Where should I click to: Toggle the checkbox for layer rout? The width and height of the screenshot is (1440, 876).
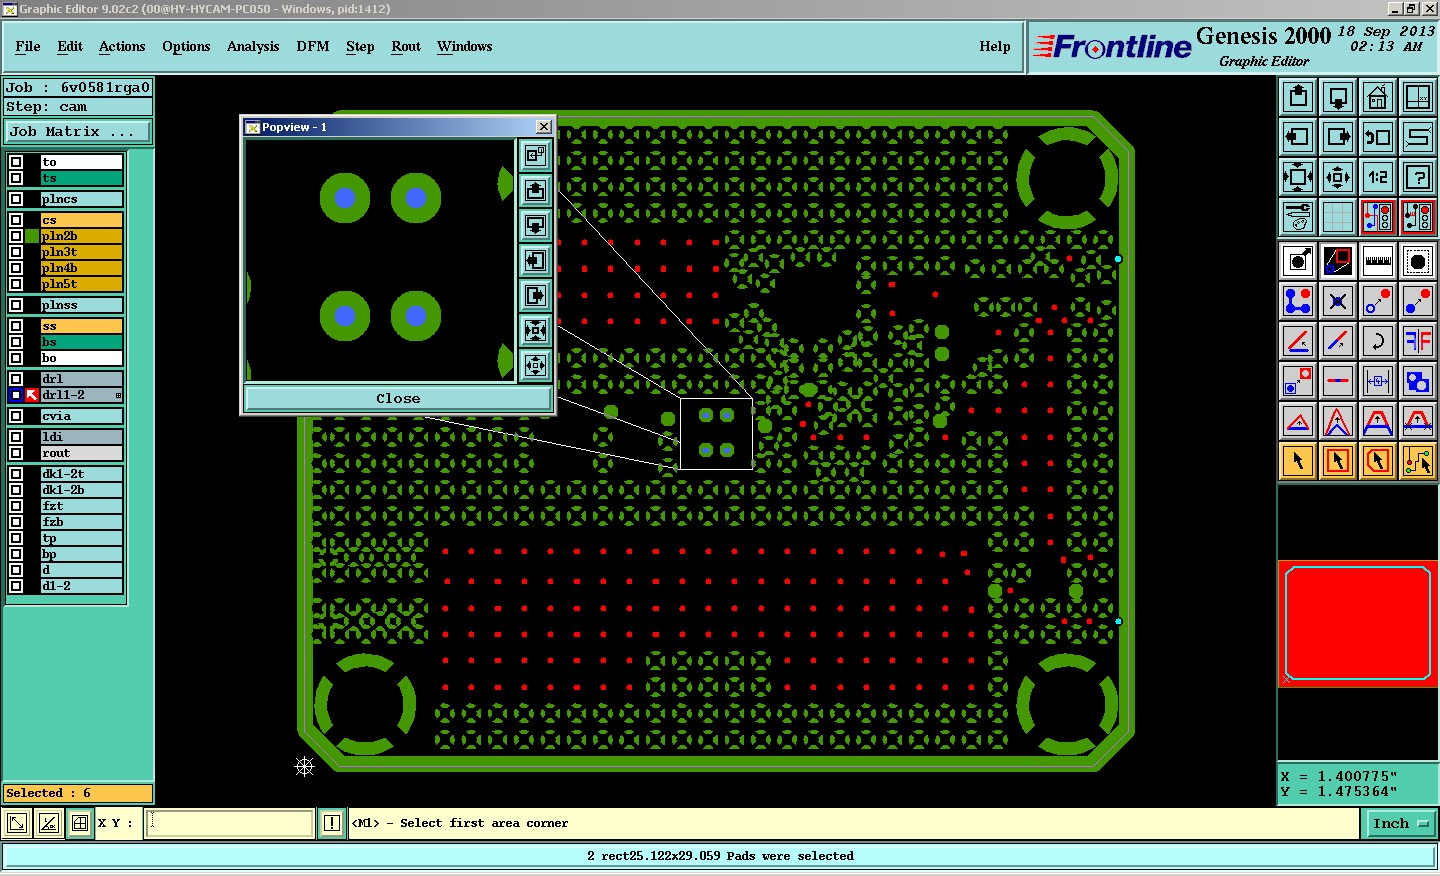click(16, 453)
